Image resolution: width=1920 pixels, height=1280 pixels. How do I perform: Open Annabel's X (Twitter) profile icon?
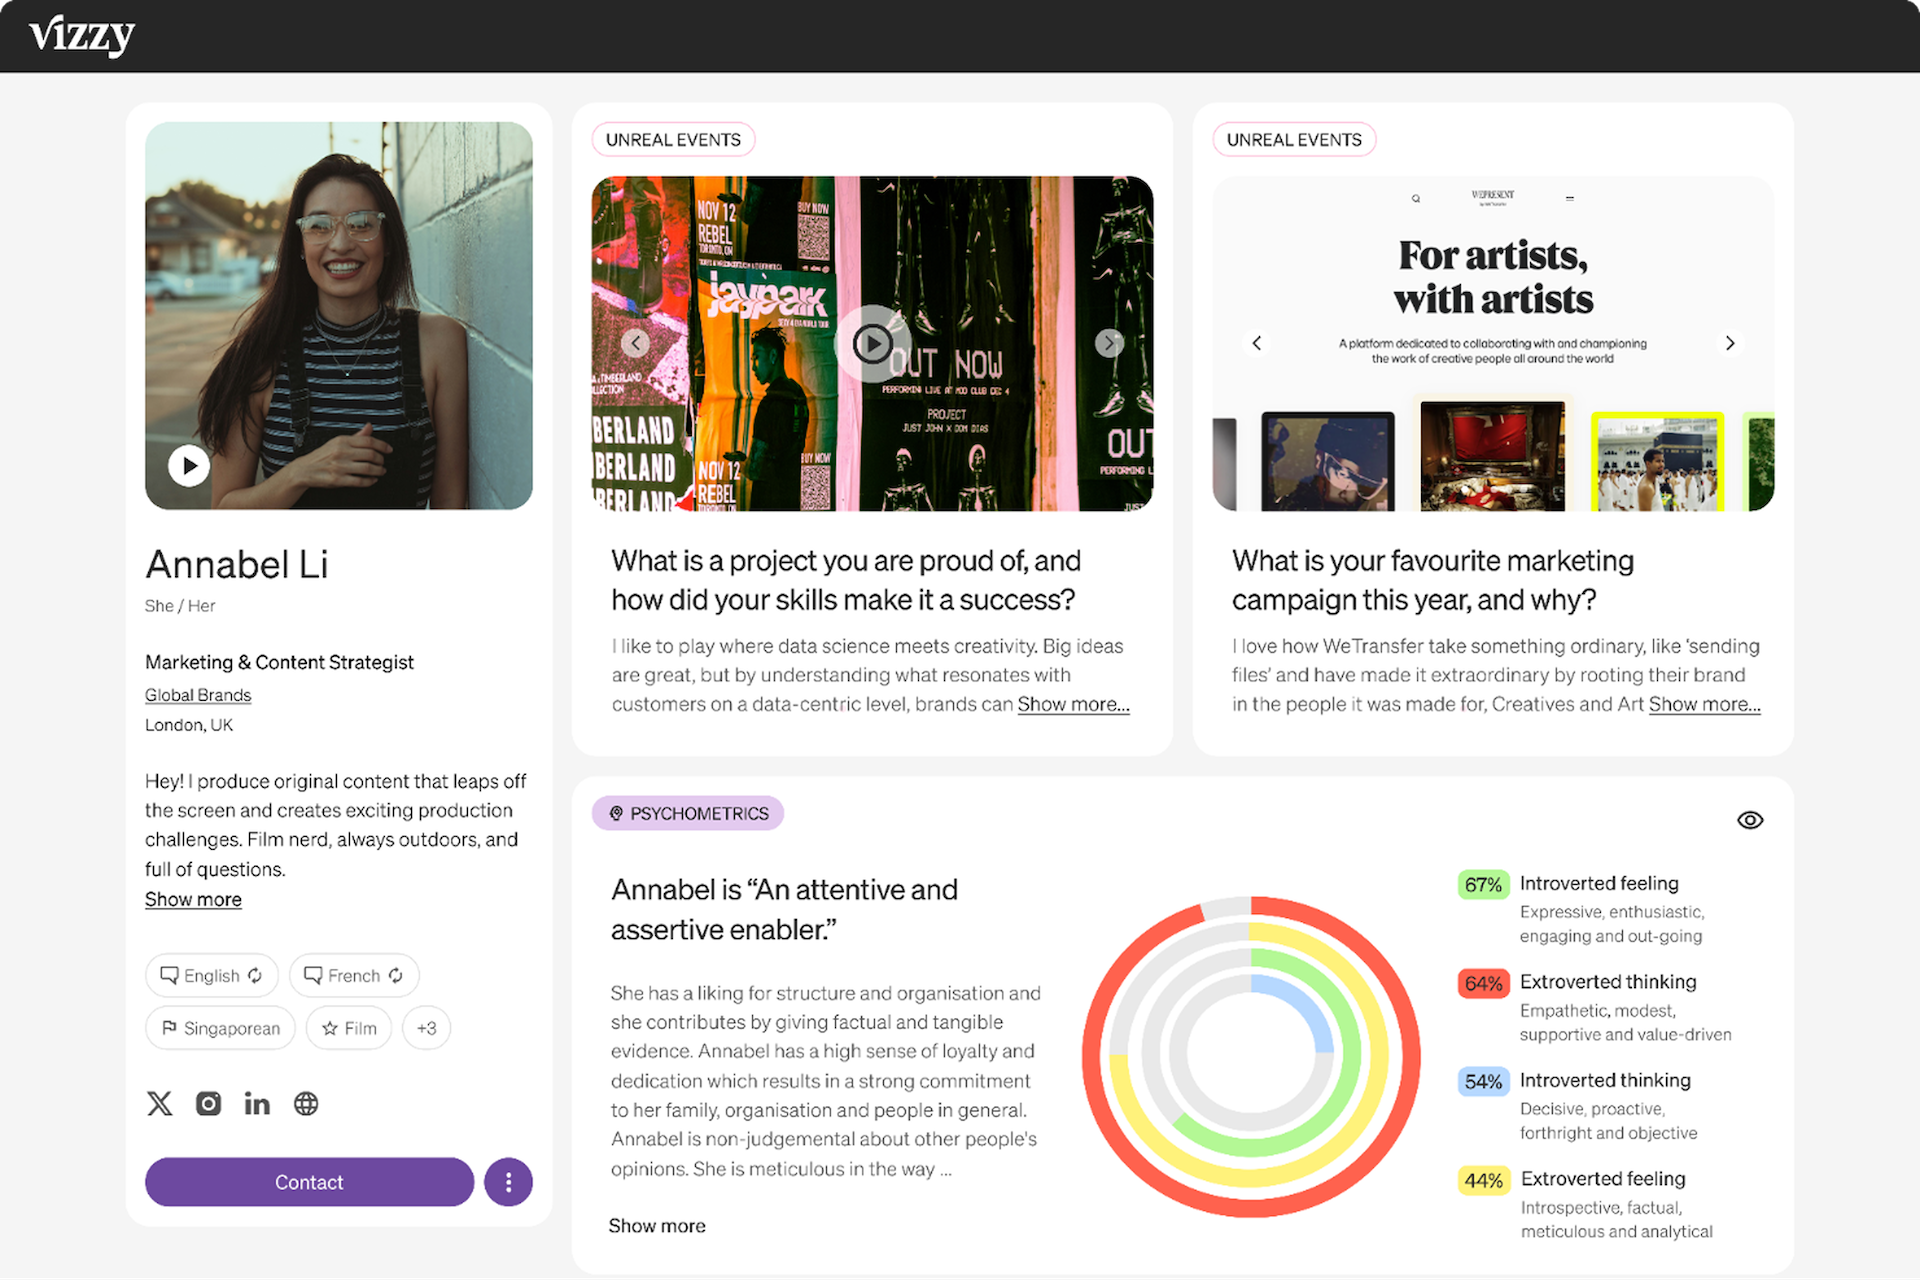click(160, 1103)
